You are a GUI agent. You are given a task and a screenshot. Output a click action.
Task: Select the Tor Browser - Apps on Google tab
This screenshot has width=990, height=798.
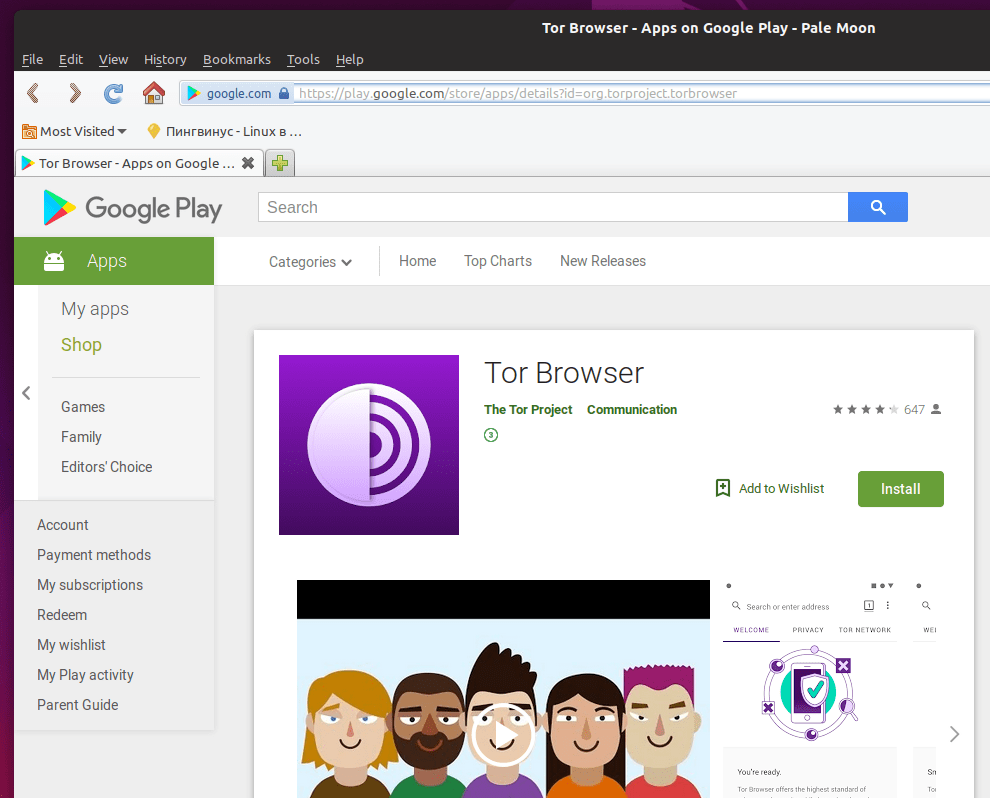pos(138,164)
